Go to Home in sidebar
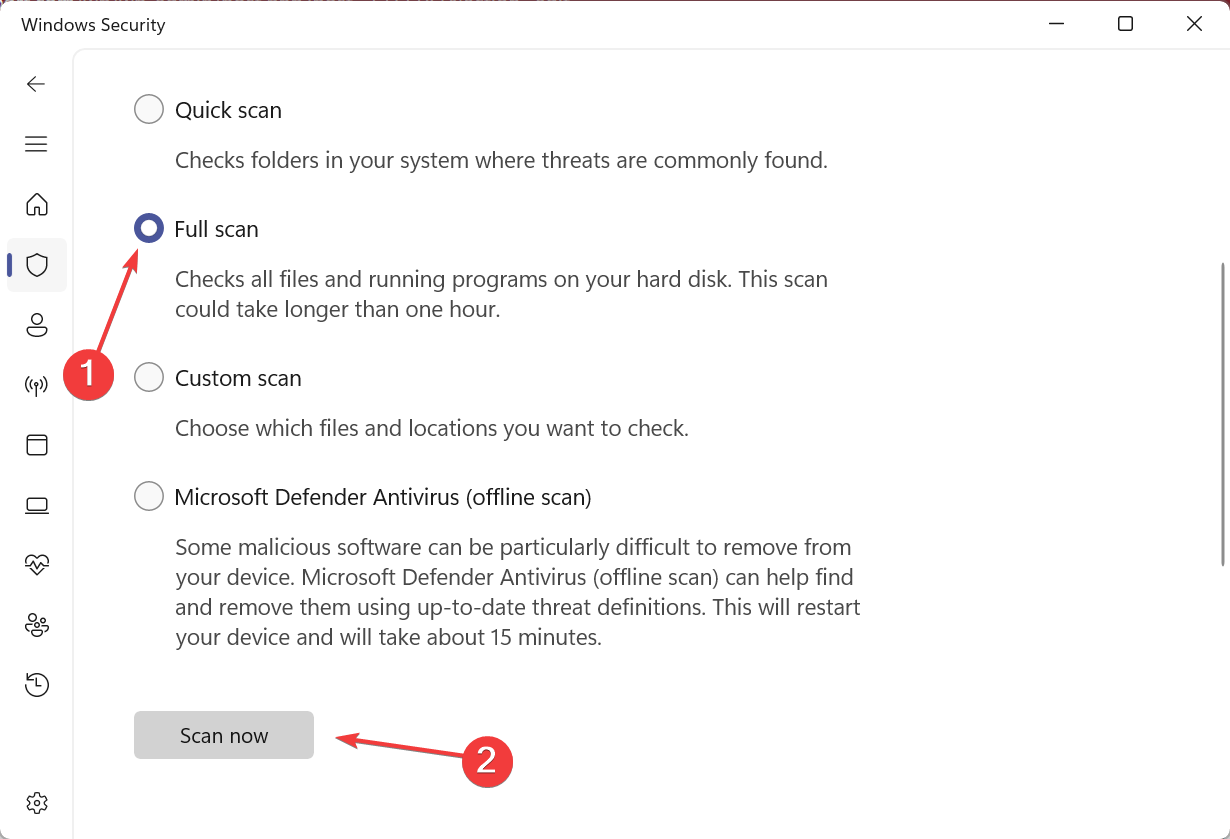The image size is (1230, 839). tap(37, 205)
